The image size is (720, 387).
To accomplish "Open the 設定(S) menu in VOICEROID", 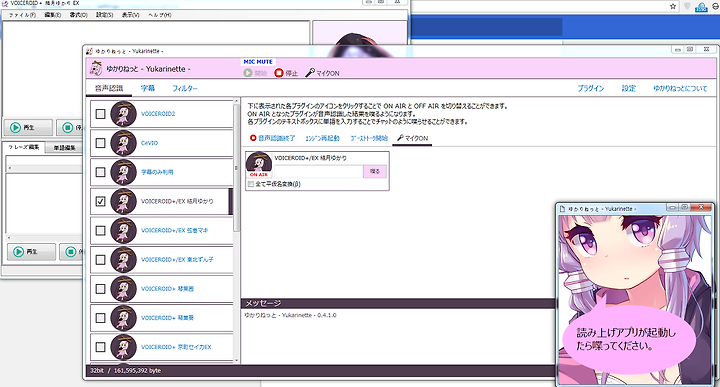I will tap(104, 15).
